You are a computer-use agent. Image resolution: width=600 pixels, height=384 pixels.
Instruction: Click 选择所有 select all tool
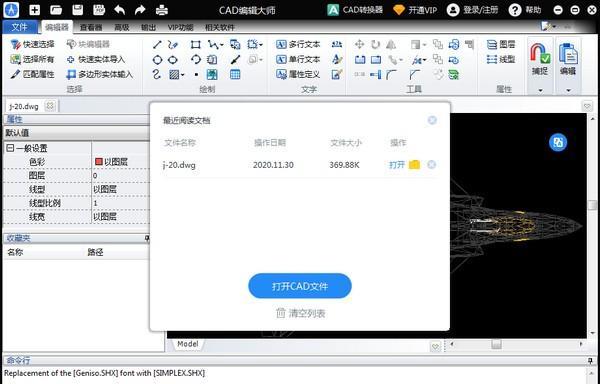click(33, 60)
